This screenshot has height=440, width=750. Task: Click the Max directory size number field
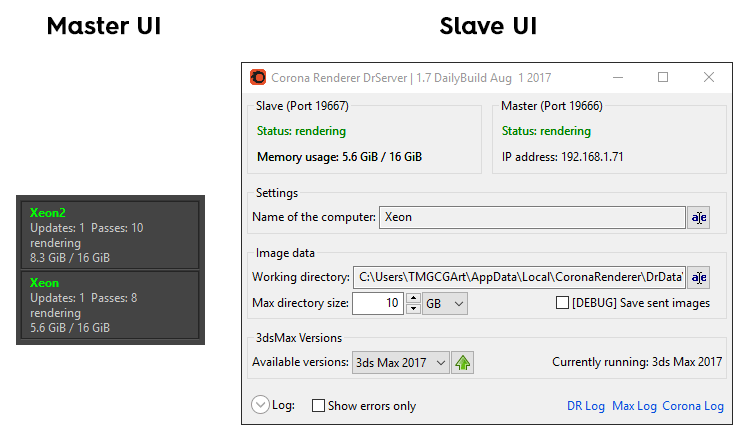(x=379, y=303)
